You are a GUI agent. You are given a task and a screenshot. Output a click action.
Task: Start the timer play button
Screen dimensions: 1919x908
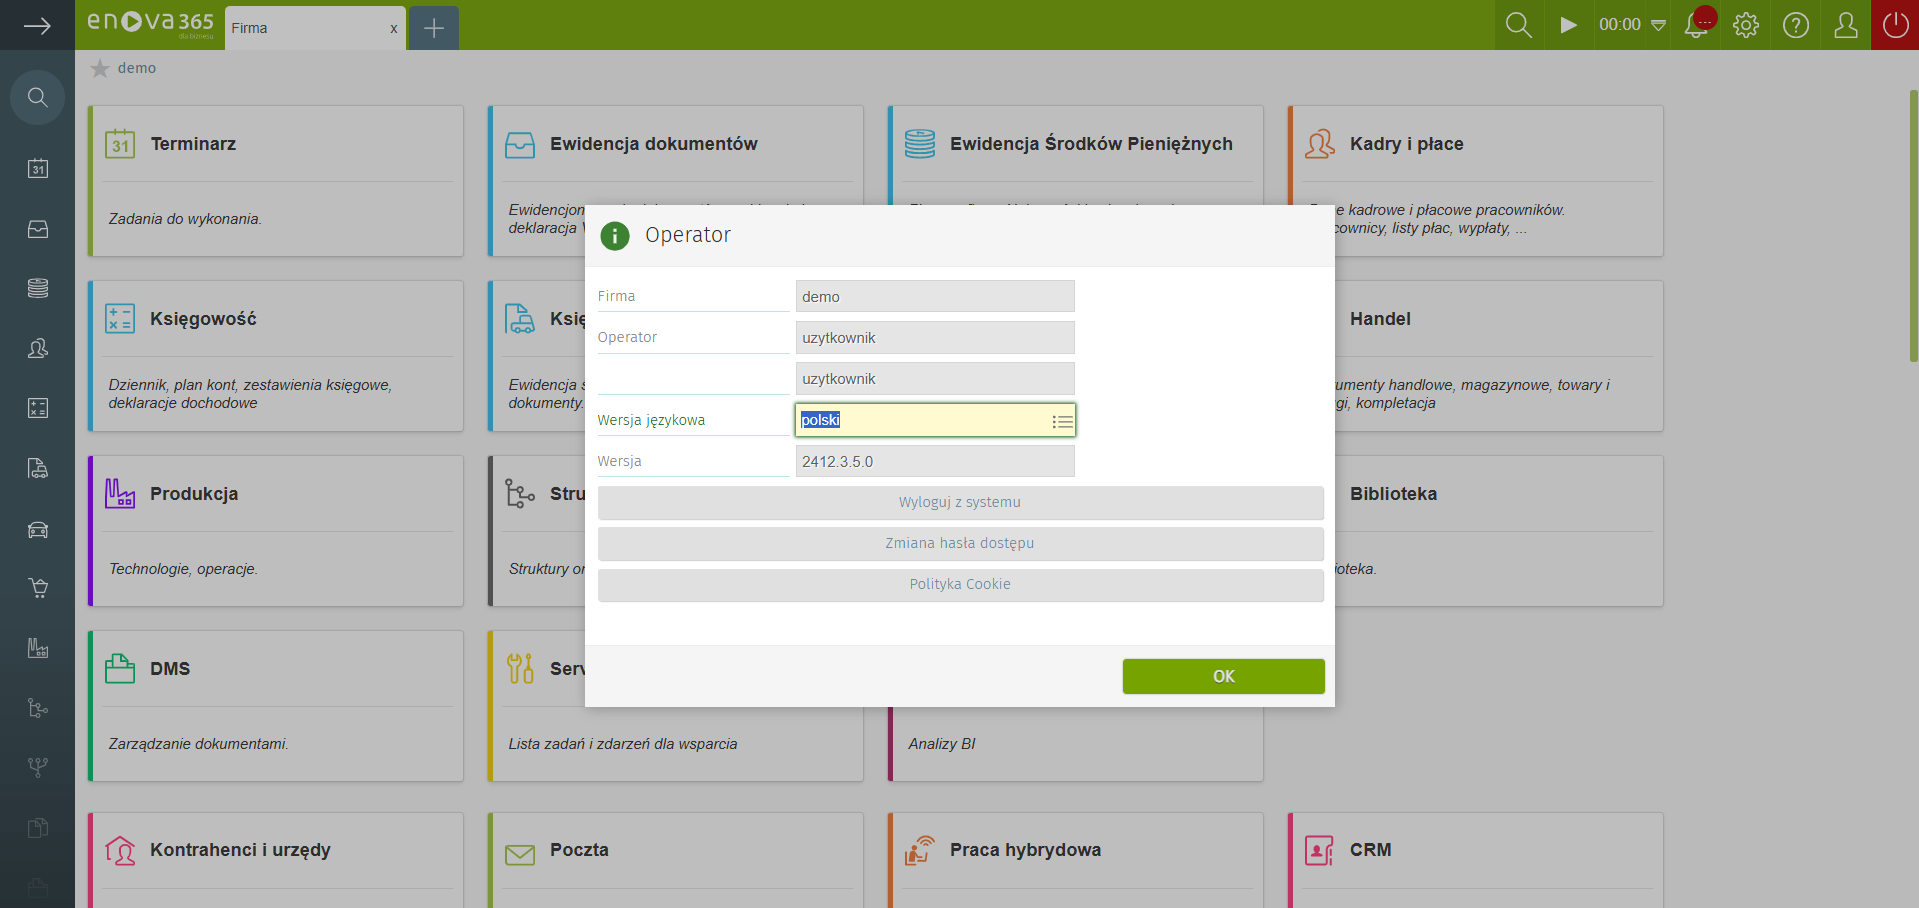coord(1568,25)
